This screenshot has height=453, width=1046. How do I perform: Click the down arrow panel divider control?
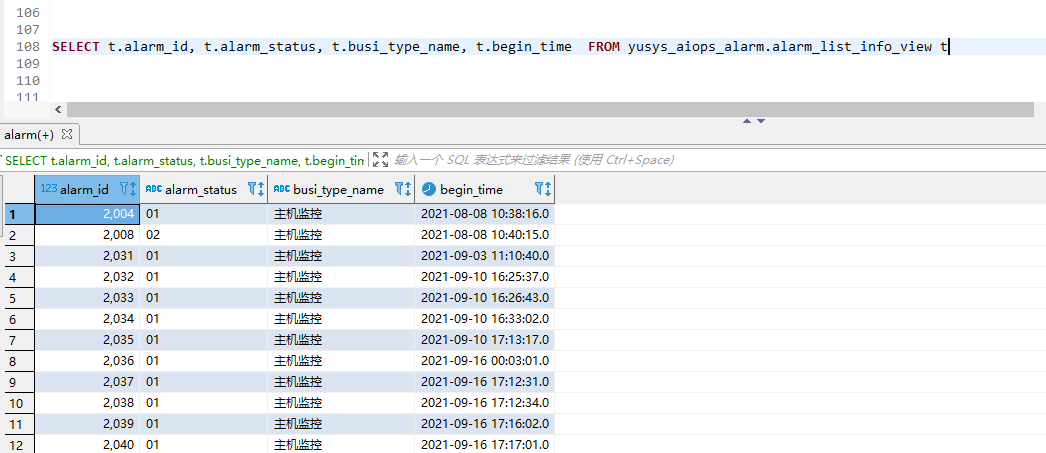(760, 121)
